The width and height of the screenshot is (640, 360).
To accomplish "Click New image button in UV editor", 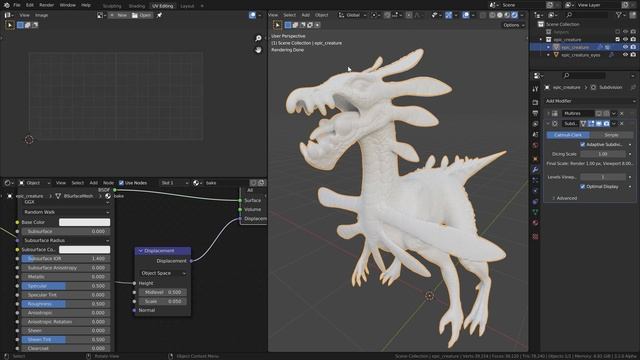I will (119, 15).
